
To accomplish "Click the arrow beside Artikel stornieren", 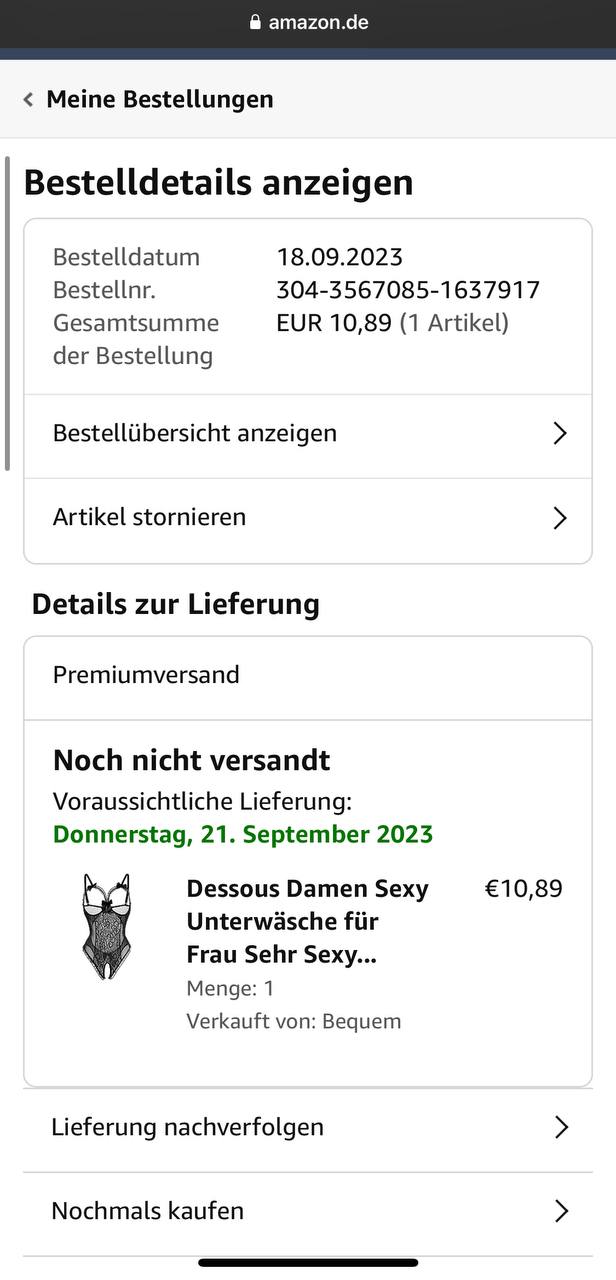I will pyautogui.click(x=560, y=518).
